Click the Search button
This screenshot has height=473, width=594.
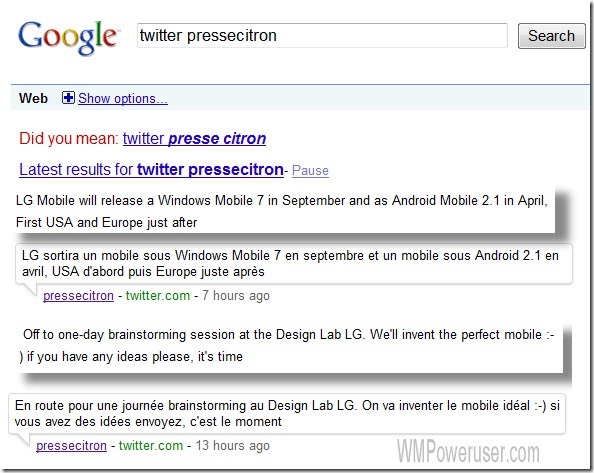coord(551,36)
